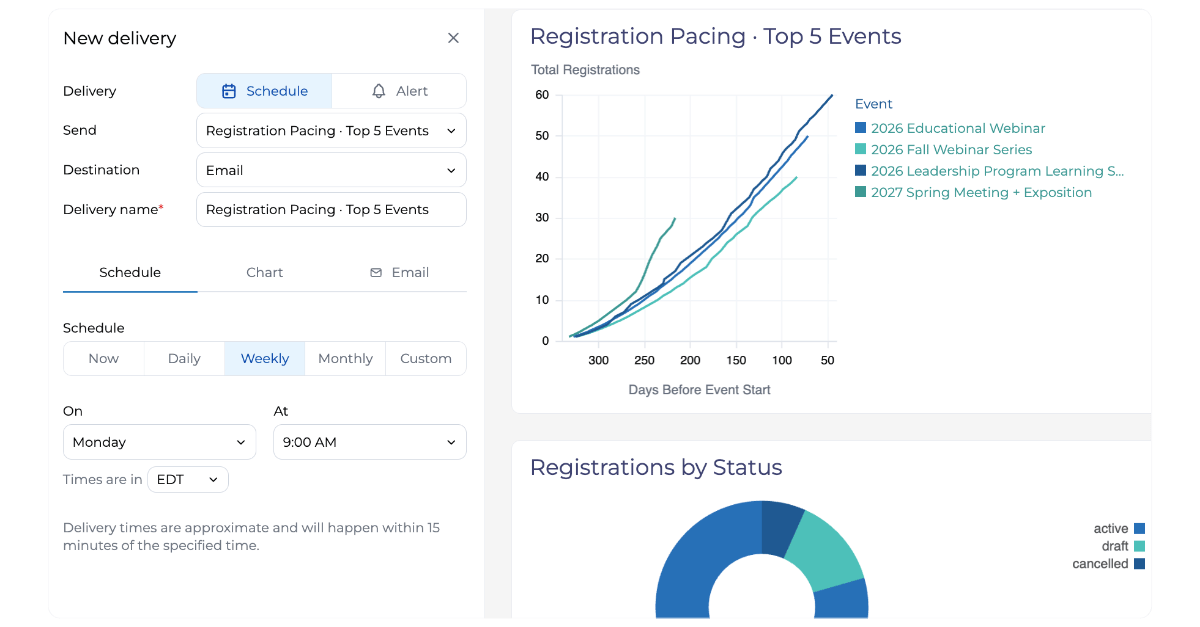Click the teal draft donut segment
Viewport: 1200px width, 627px height.
[826, 550]
